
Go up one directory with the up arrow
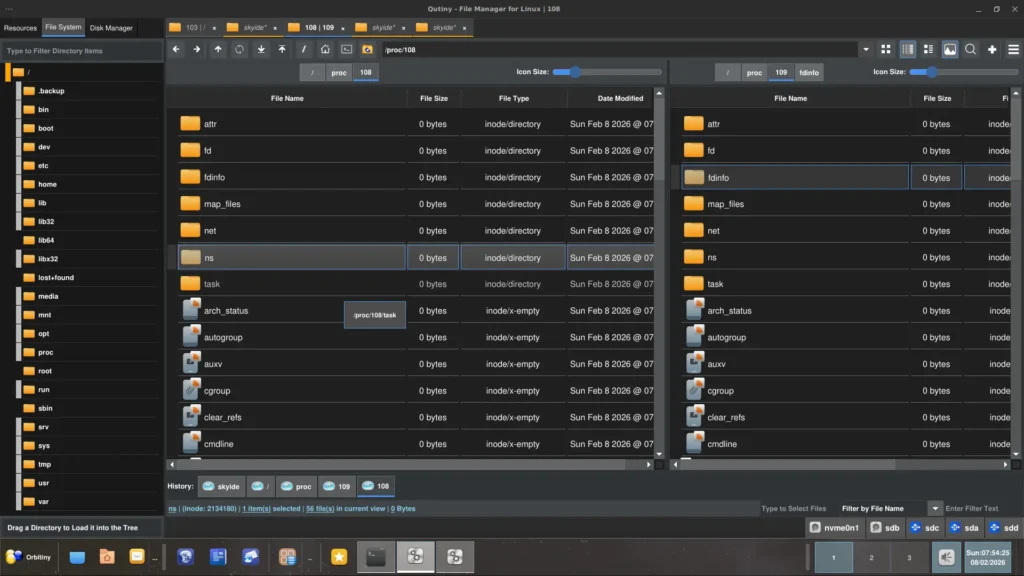click(x=218, y=49)
